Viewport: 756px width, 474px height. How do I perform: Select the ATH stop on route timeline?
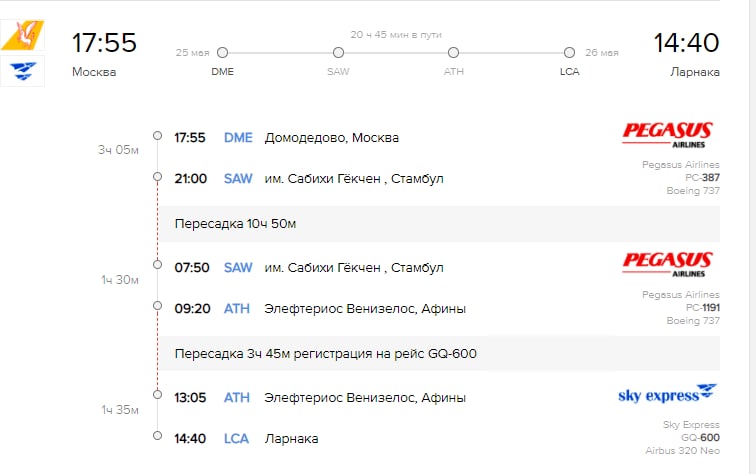click(454, 53)
